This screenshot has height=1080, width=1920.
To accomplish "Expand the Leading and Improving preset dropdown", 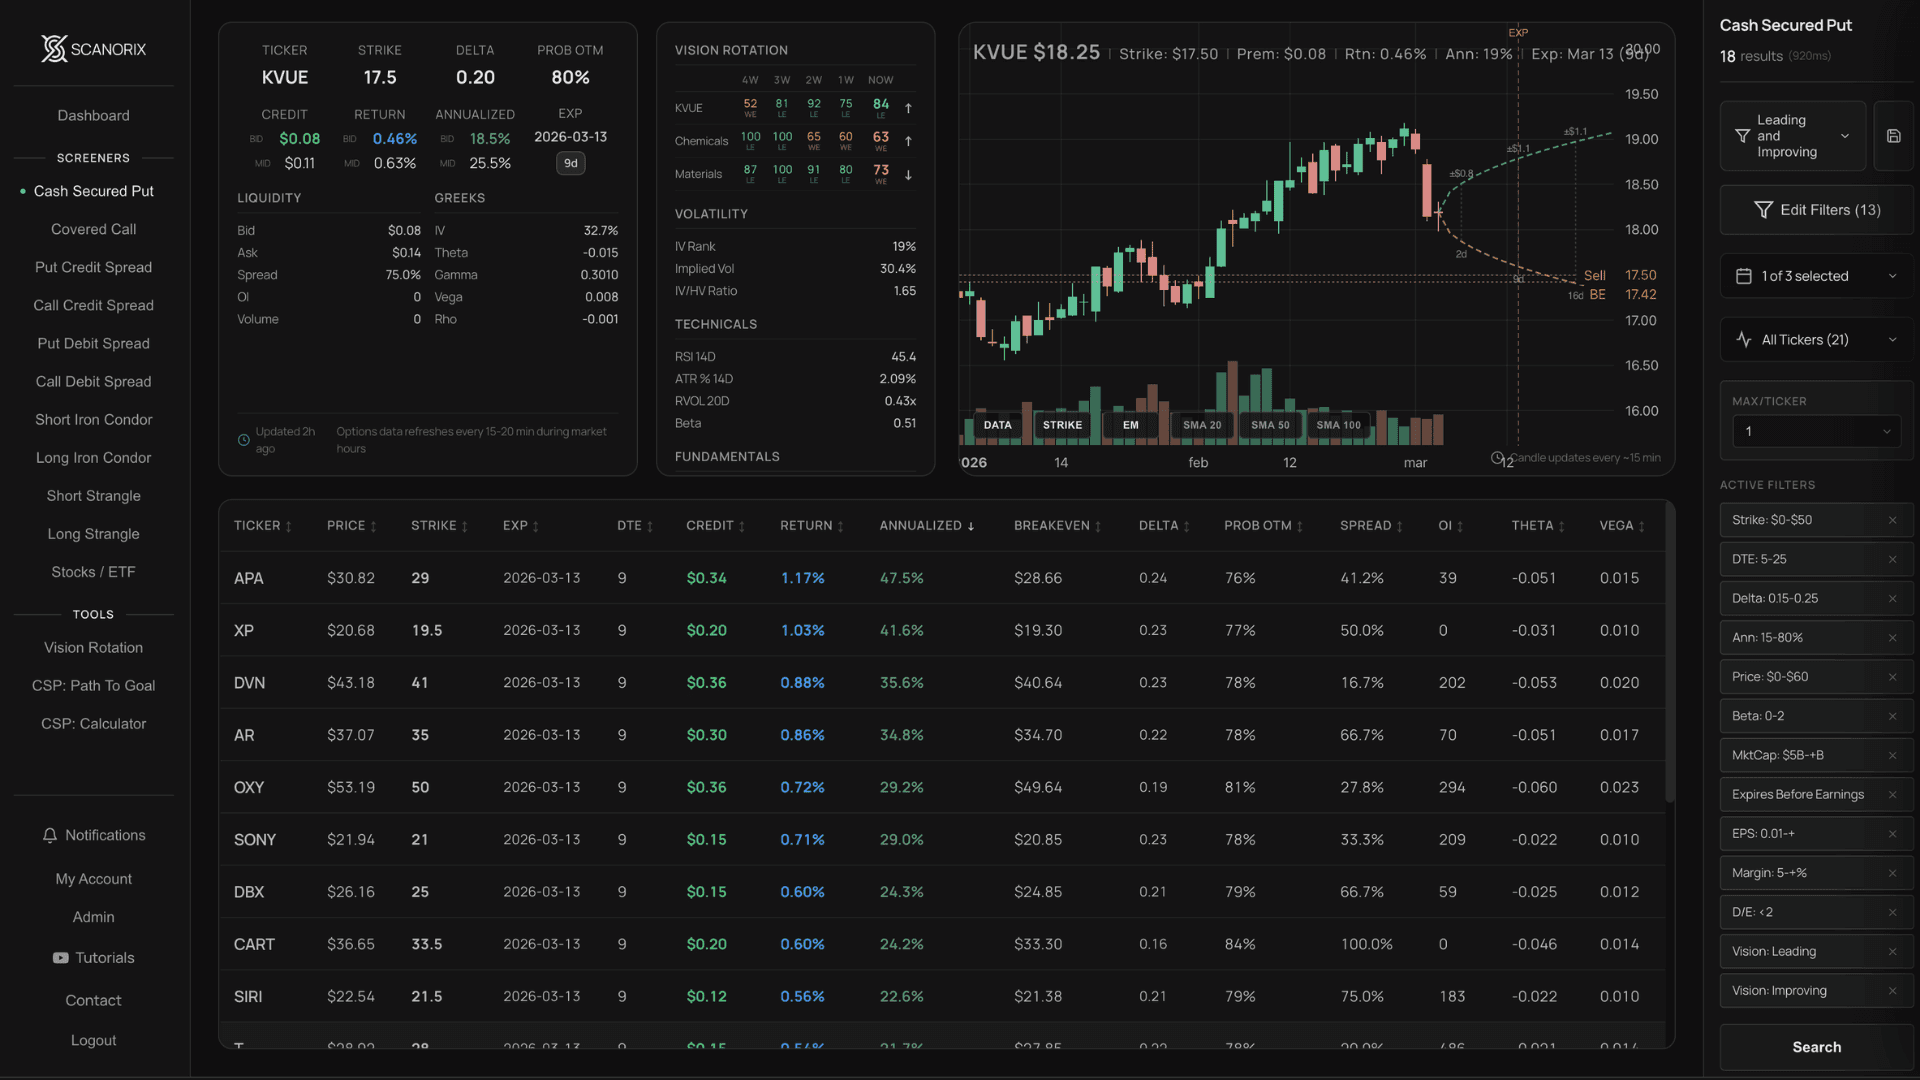I will (x=1846, y=136).
